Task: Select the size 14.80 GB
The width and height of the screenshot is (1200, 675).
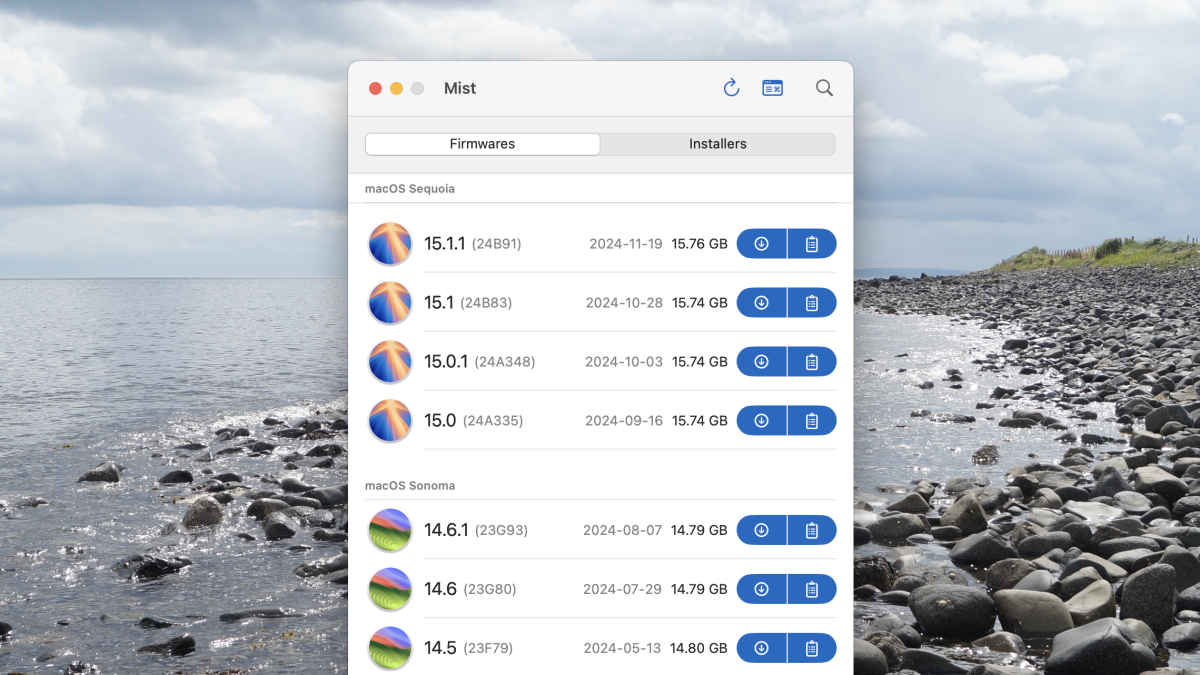Action: click(700, 648)
